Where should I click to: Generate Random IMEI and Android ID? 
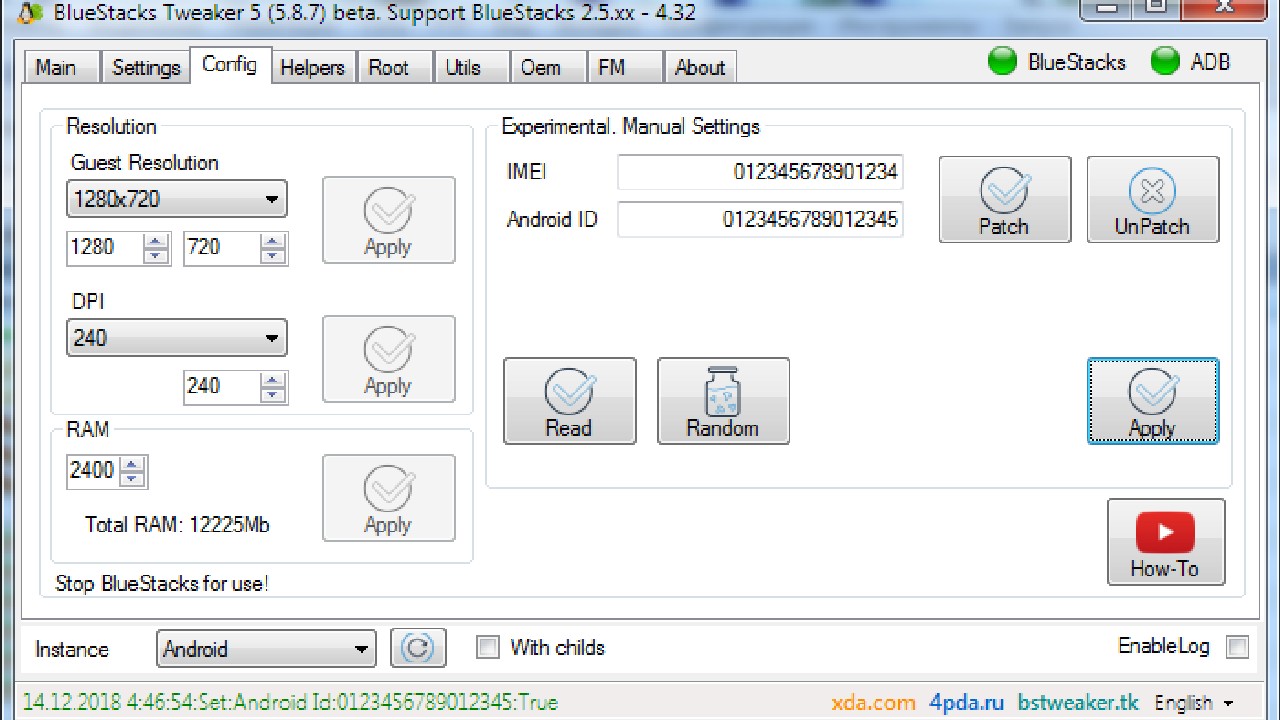click(723, 401)
